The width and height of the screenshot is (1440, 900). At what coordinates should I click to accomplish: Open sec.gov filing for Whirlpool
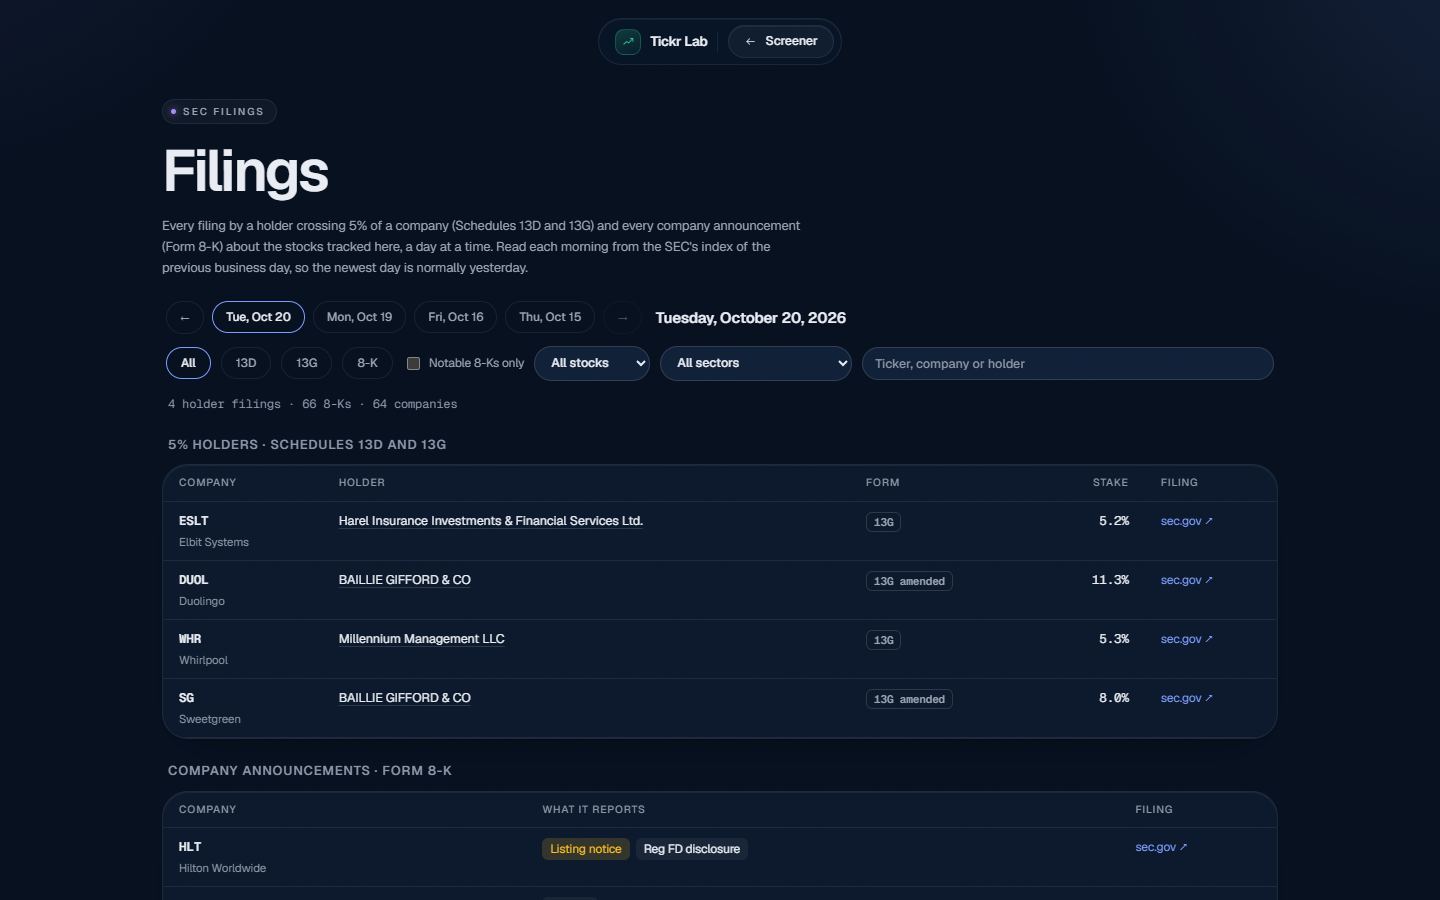(x=1187, y=639)
